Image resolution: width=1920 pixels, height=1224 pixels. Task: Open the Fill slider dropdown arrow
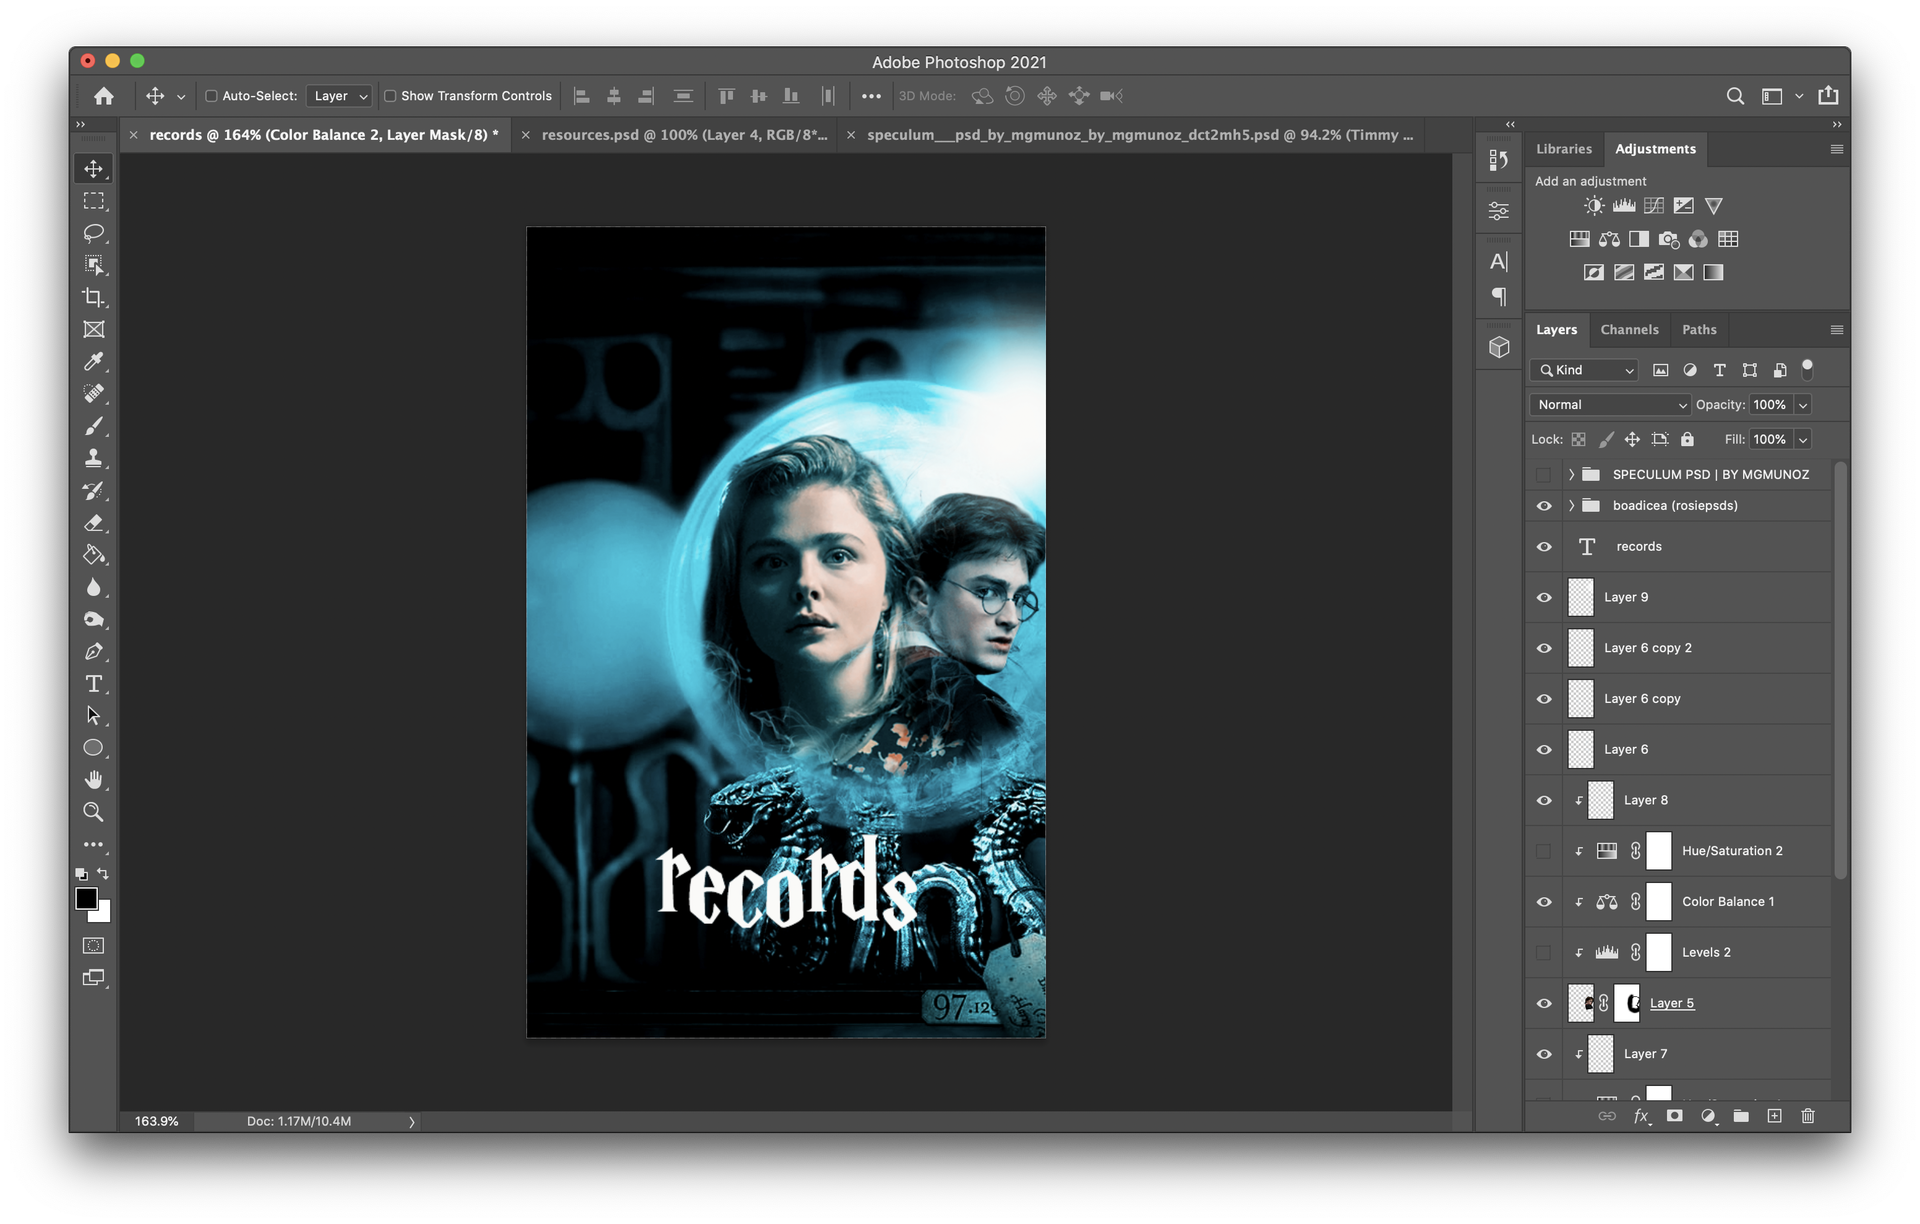[x=1802, y=439]
